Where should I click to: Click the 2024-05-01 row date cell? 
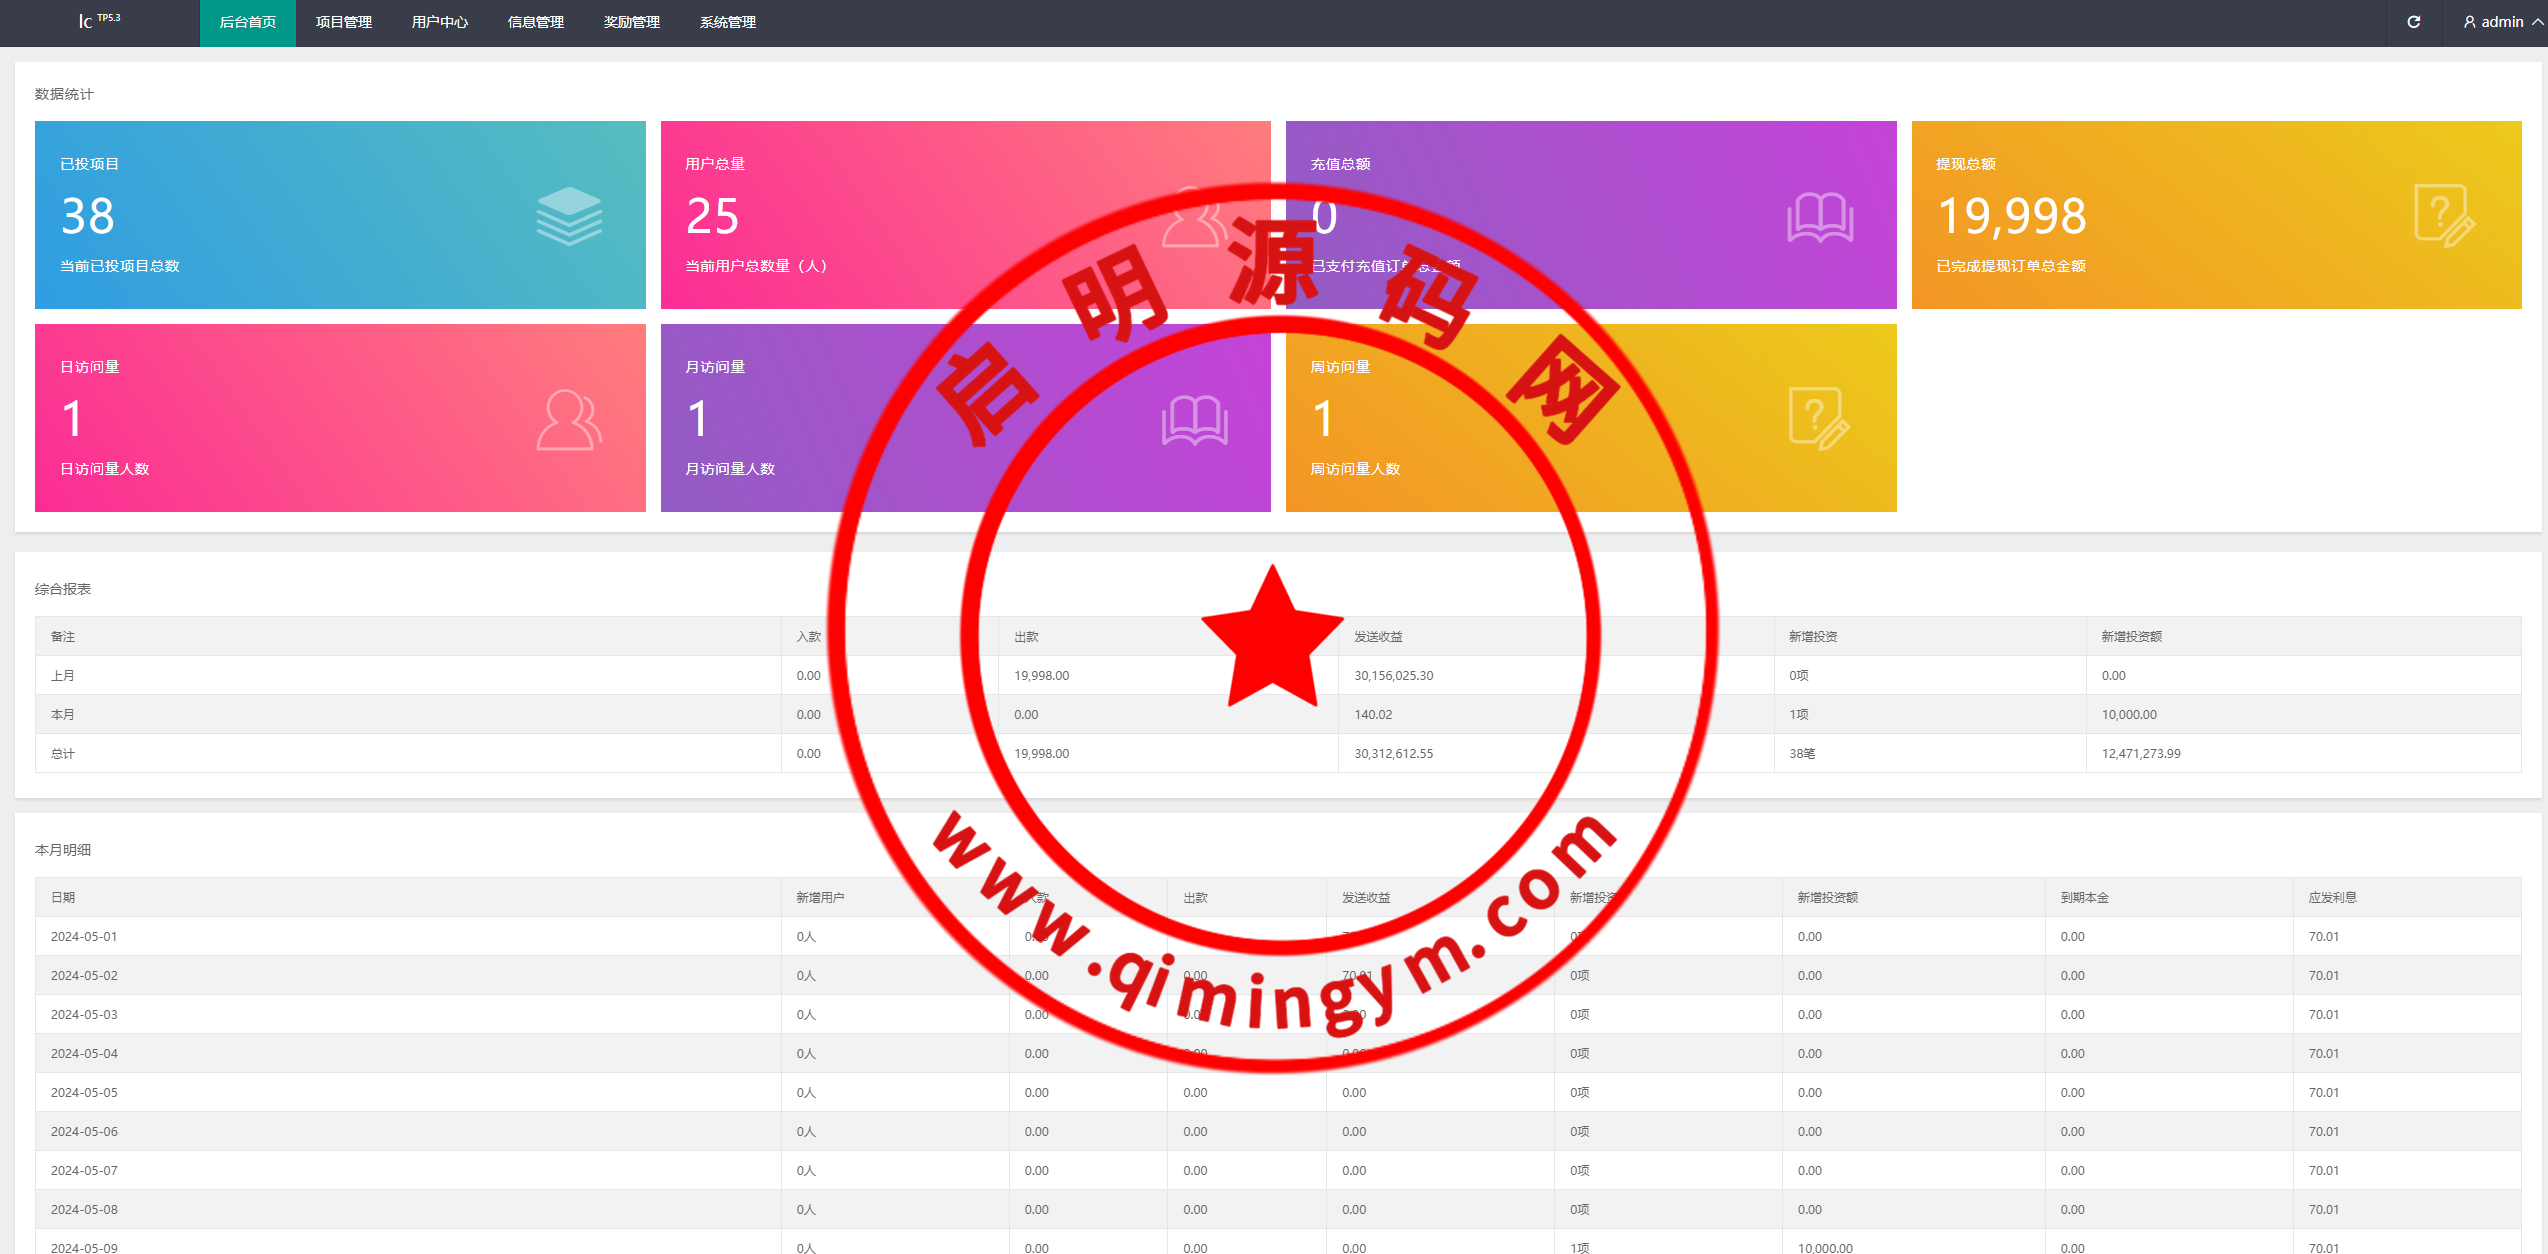(x=84, y=937)
